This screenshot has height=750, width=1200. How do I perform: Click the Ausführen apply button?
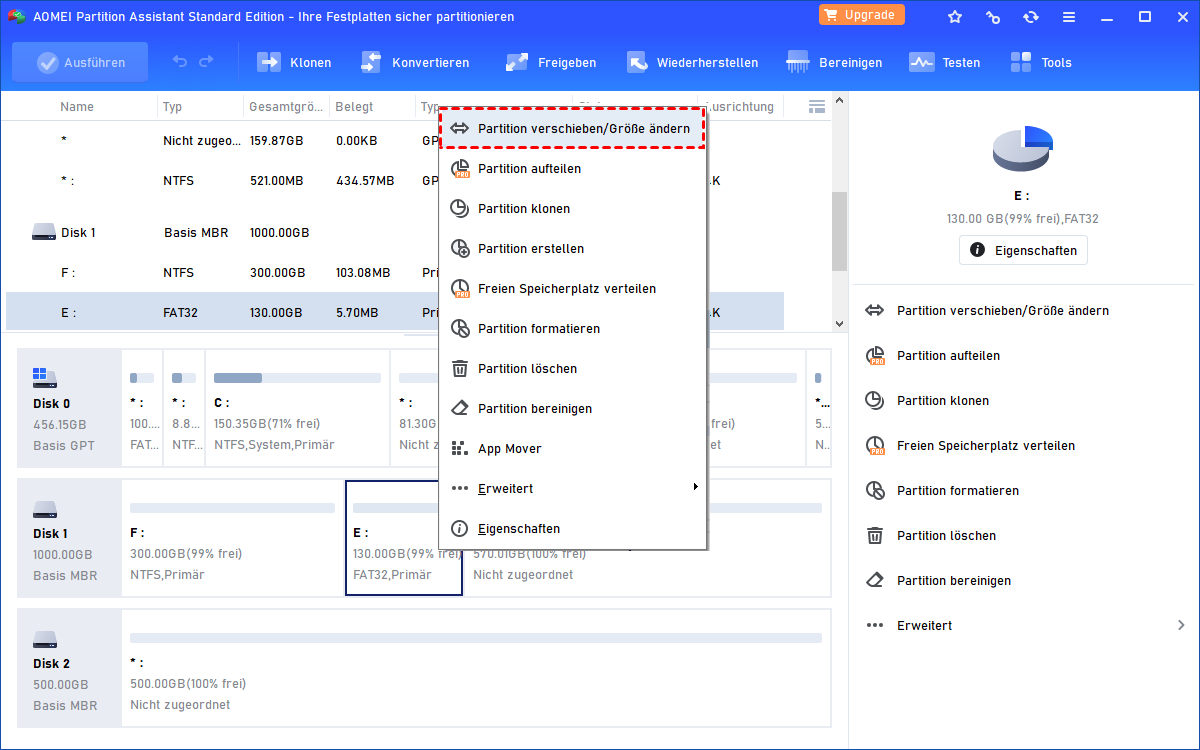(80, 62)
